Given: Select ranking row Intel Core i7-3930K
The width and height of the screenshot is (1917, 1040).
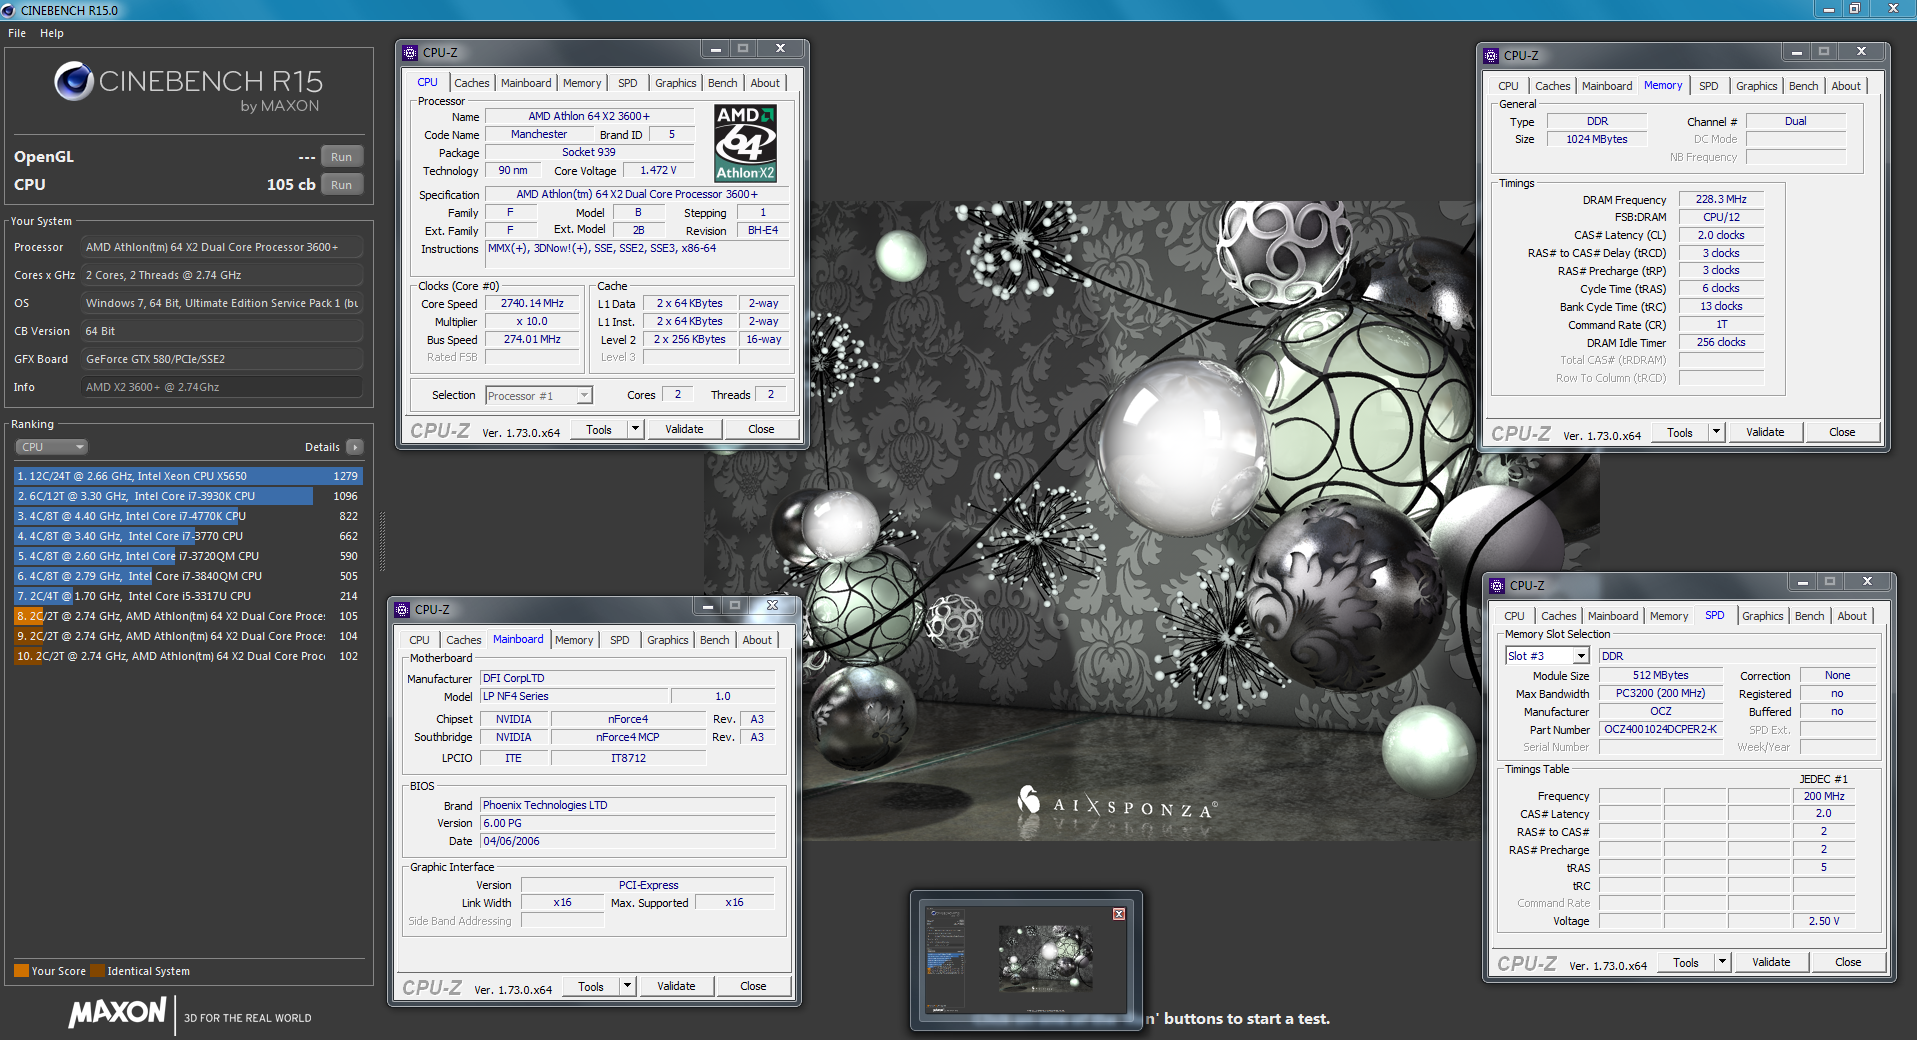Looking at the screenshot, I should [188, 496].
